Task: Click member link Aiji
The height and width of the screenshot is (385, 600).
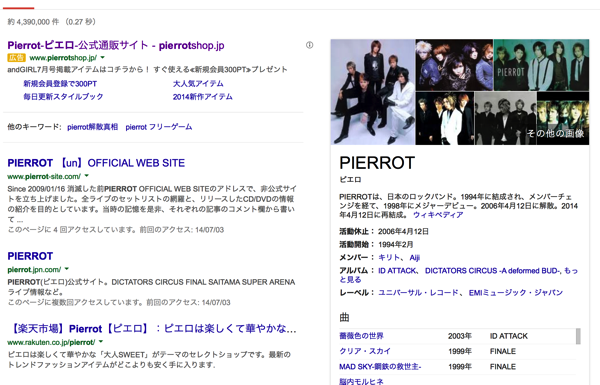Action: point(414,258)
